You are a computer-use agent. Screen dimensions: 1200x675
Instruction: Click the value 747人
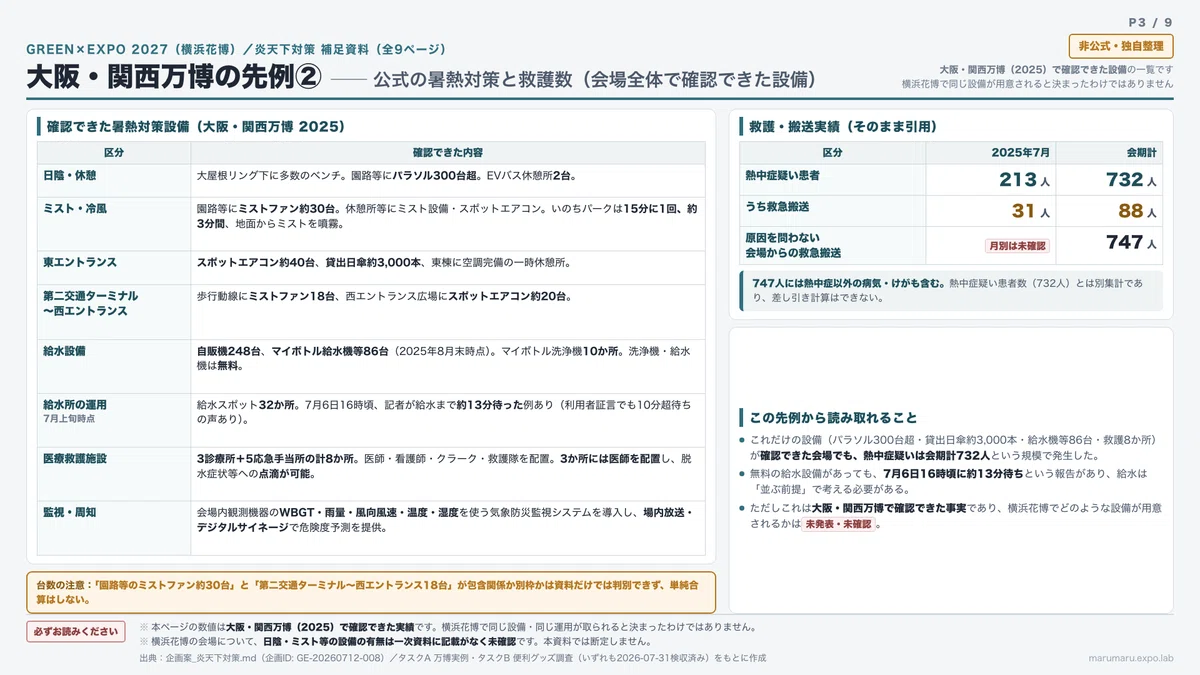[x=1131, y=243]
